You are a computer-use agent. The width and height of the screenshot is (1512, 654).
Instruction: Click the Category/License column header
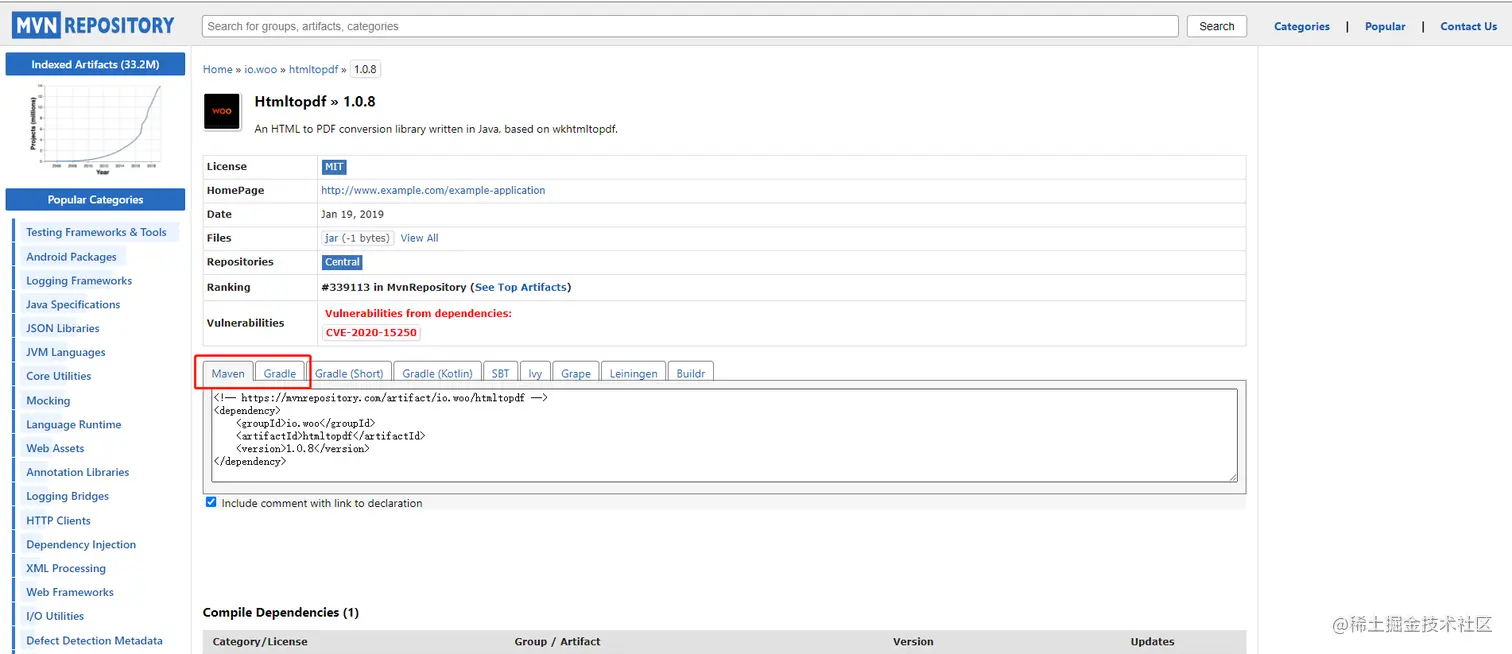260,641
